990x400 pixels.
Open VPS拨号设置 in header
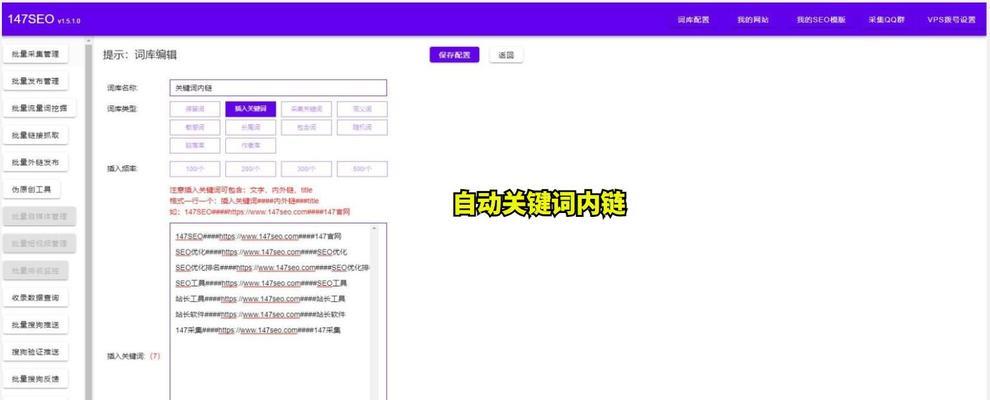click(x=951, y=20)
